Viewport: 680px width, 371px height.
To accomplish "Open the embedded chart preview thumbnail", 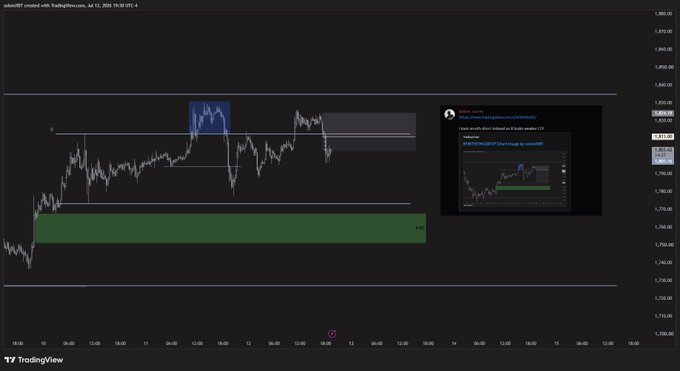I will click(x=514, y=178).
